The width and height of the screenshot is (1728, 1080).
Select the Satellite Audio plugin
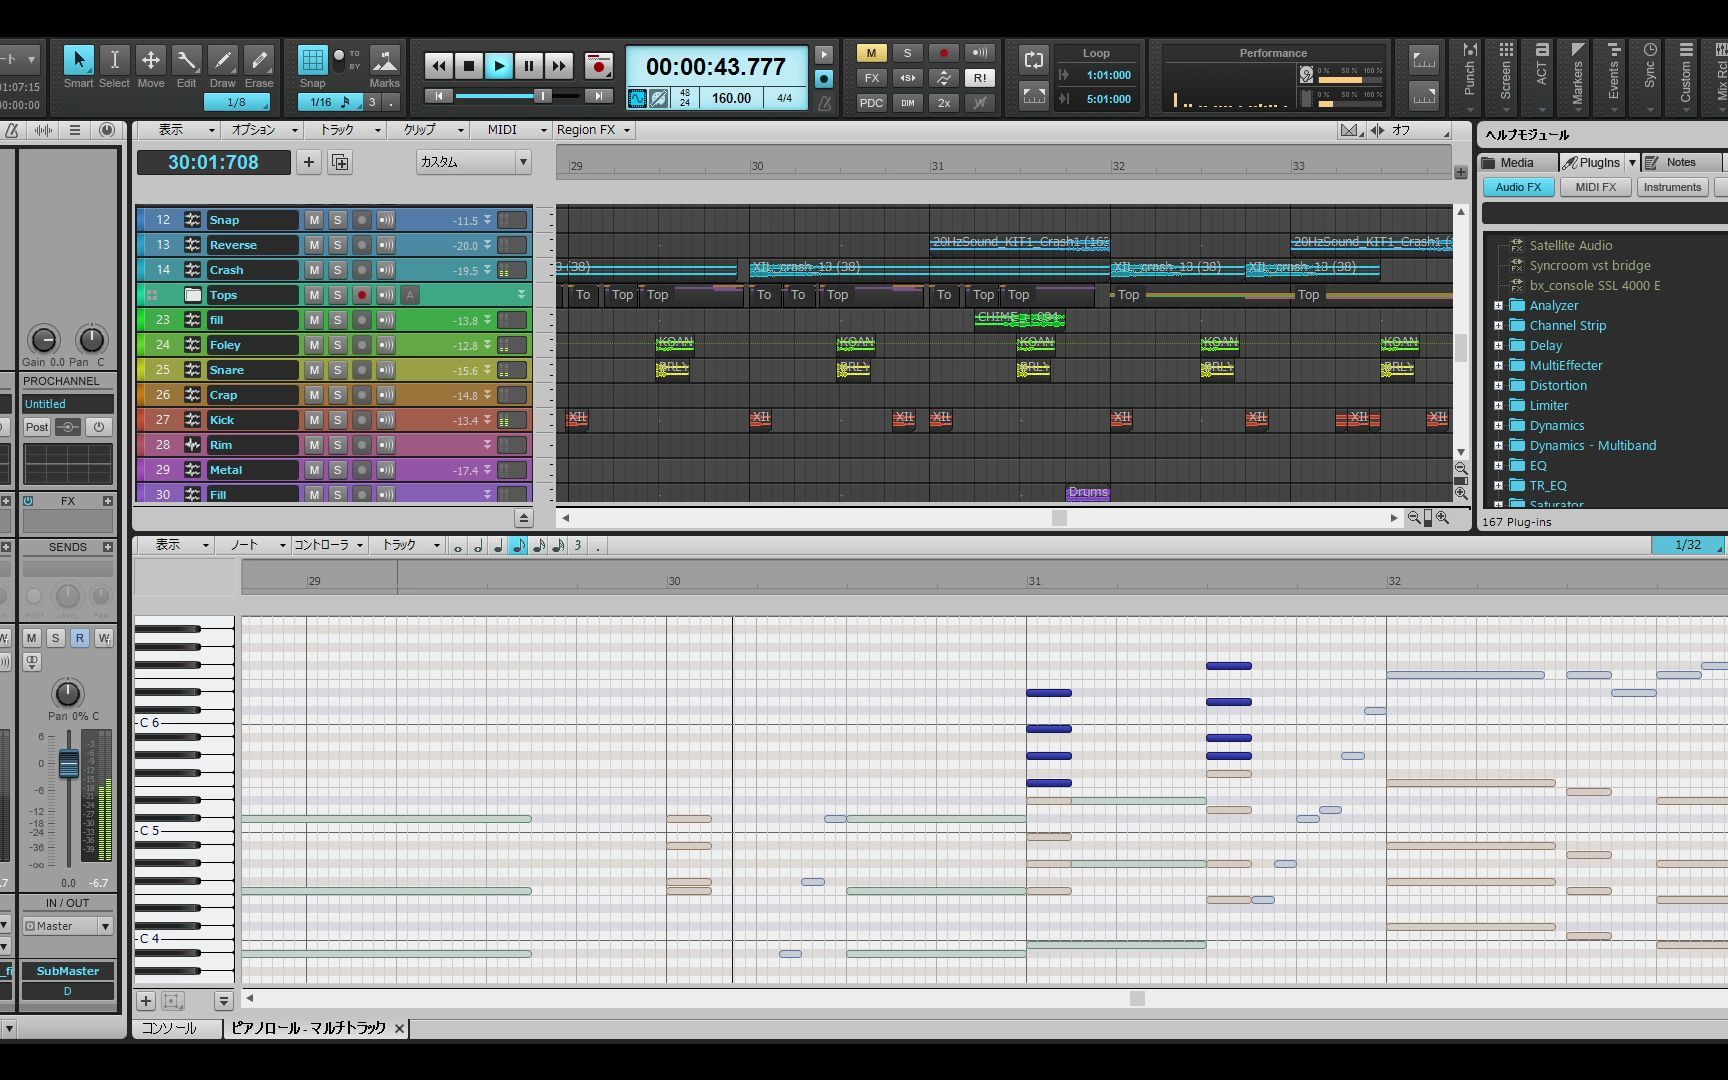(x=1570, y=246)
